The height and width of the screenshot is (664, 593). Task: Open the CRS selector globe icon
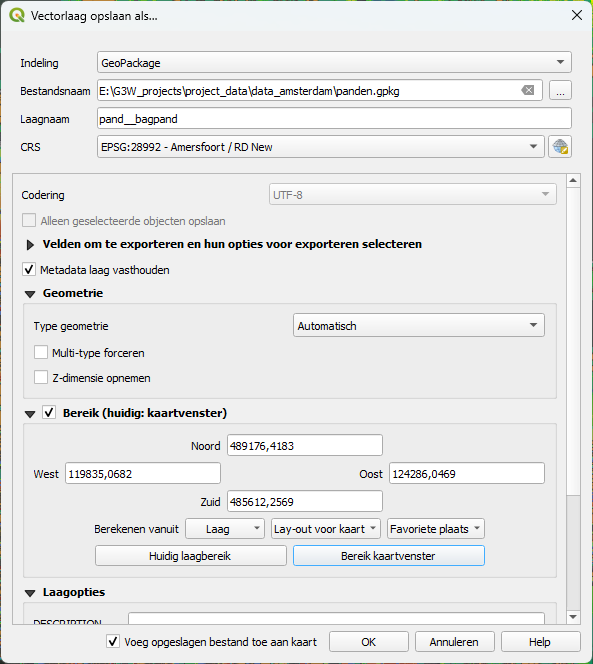click(x=560, y=147)
